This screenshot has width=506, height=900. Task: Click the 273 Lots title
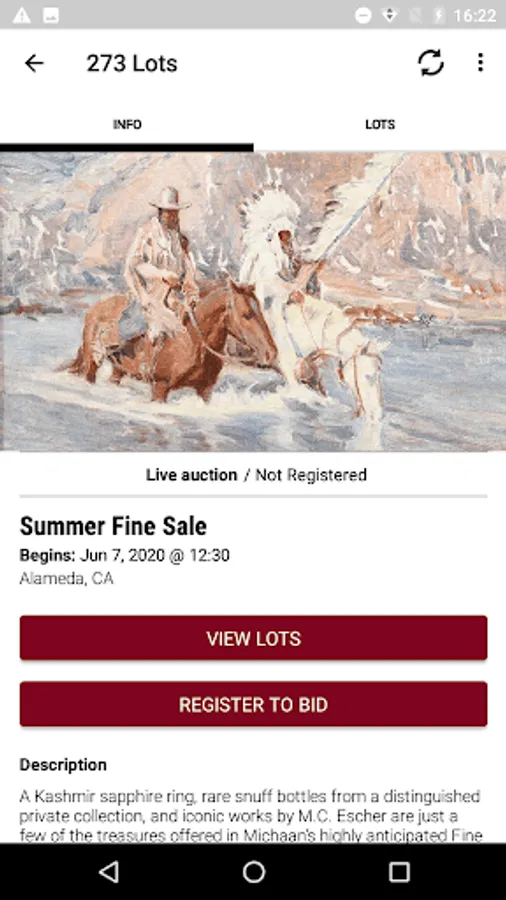point(132,63)
